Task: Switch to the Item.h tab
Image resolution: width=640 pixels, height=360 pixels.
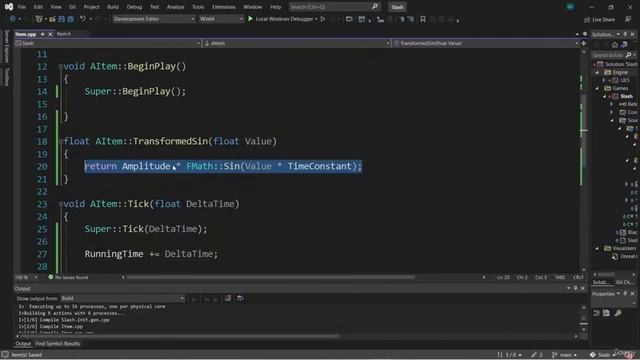Action: click(64, 34)
